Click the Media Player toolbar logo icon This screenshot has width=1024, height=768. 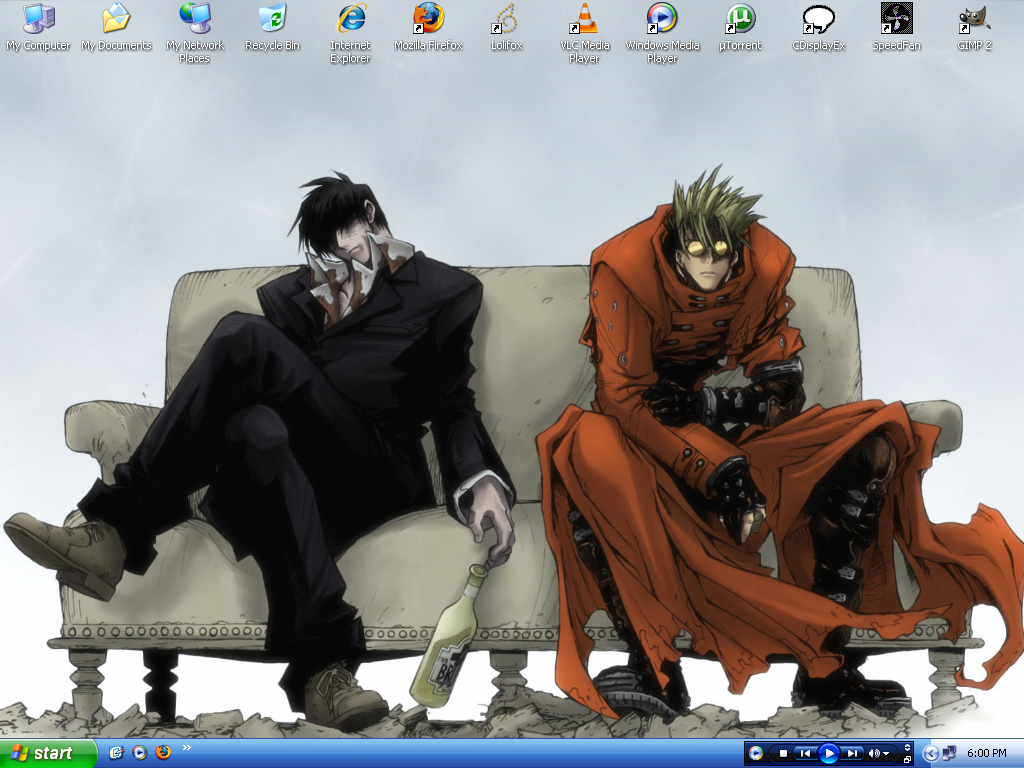(x=756, y=753)
